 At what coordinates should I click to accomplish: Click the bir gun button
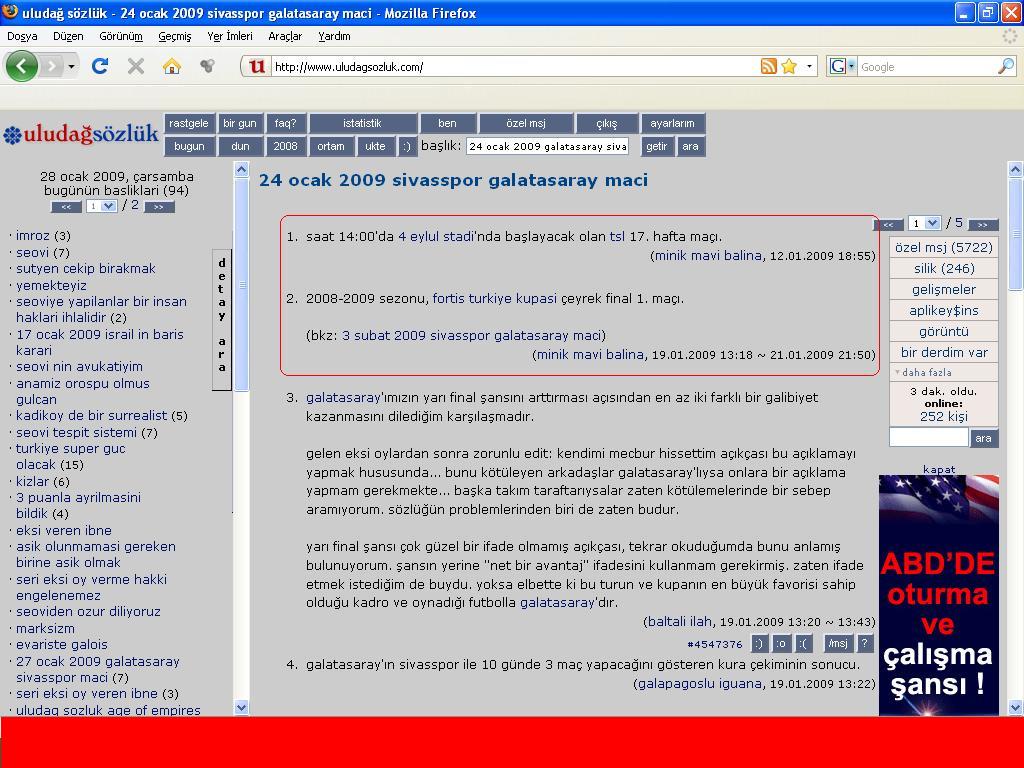point(240,123)
